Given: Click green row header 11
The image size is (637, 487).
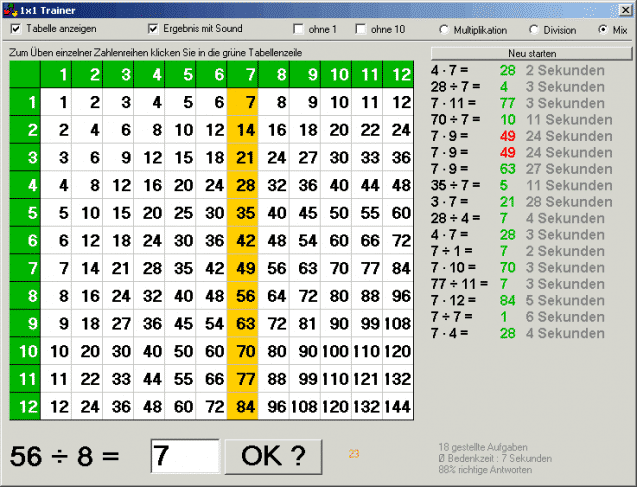Looking at the screenshot, I should (25, 379).
